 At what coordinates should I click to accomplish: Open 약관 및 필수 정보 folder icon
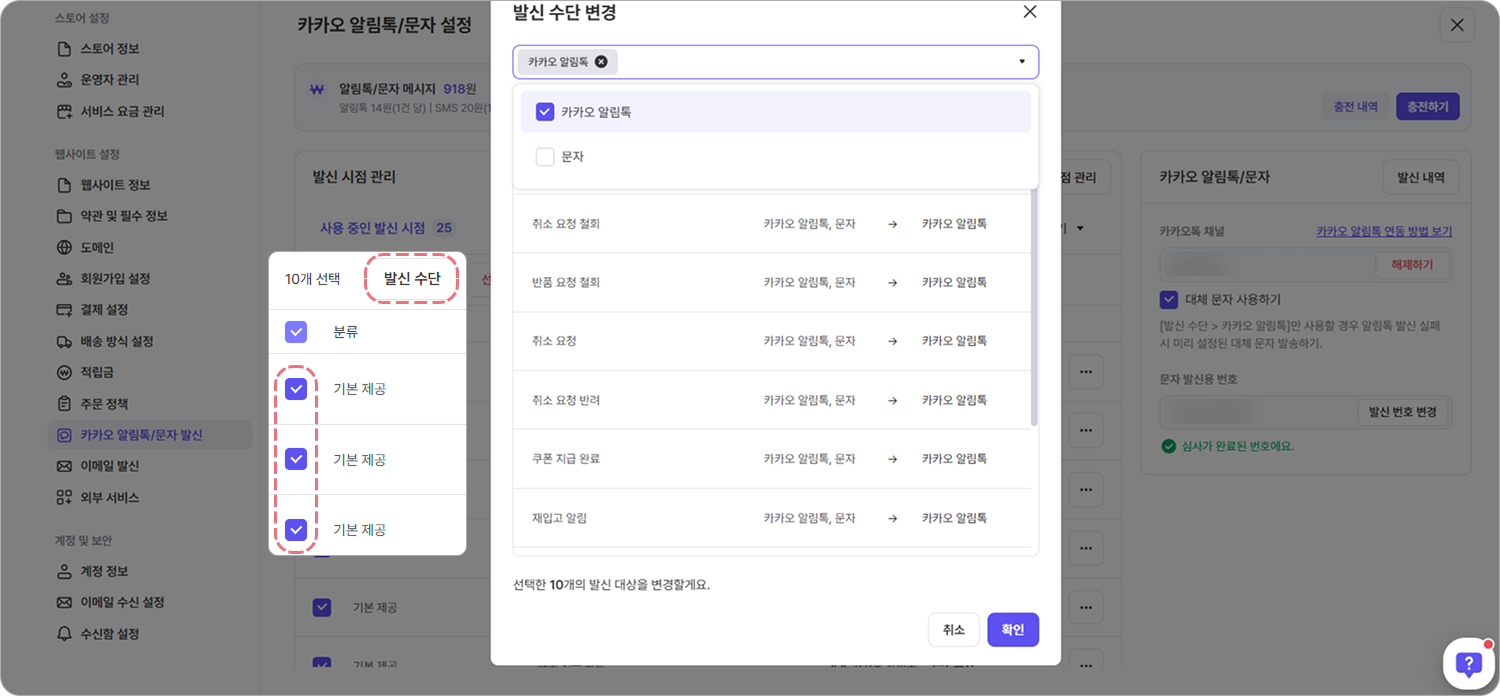pyautogui.click(x=64, y=216)
